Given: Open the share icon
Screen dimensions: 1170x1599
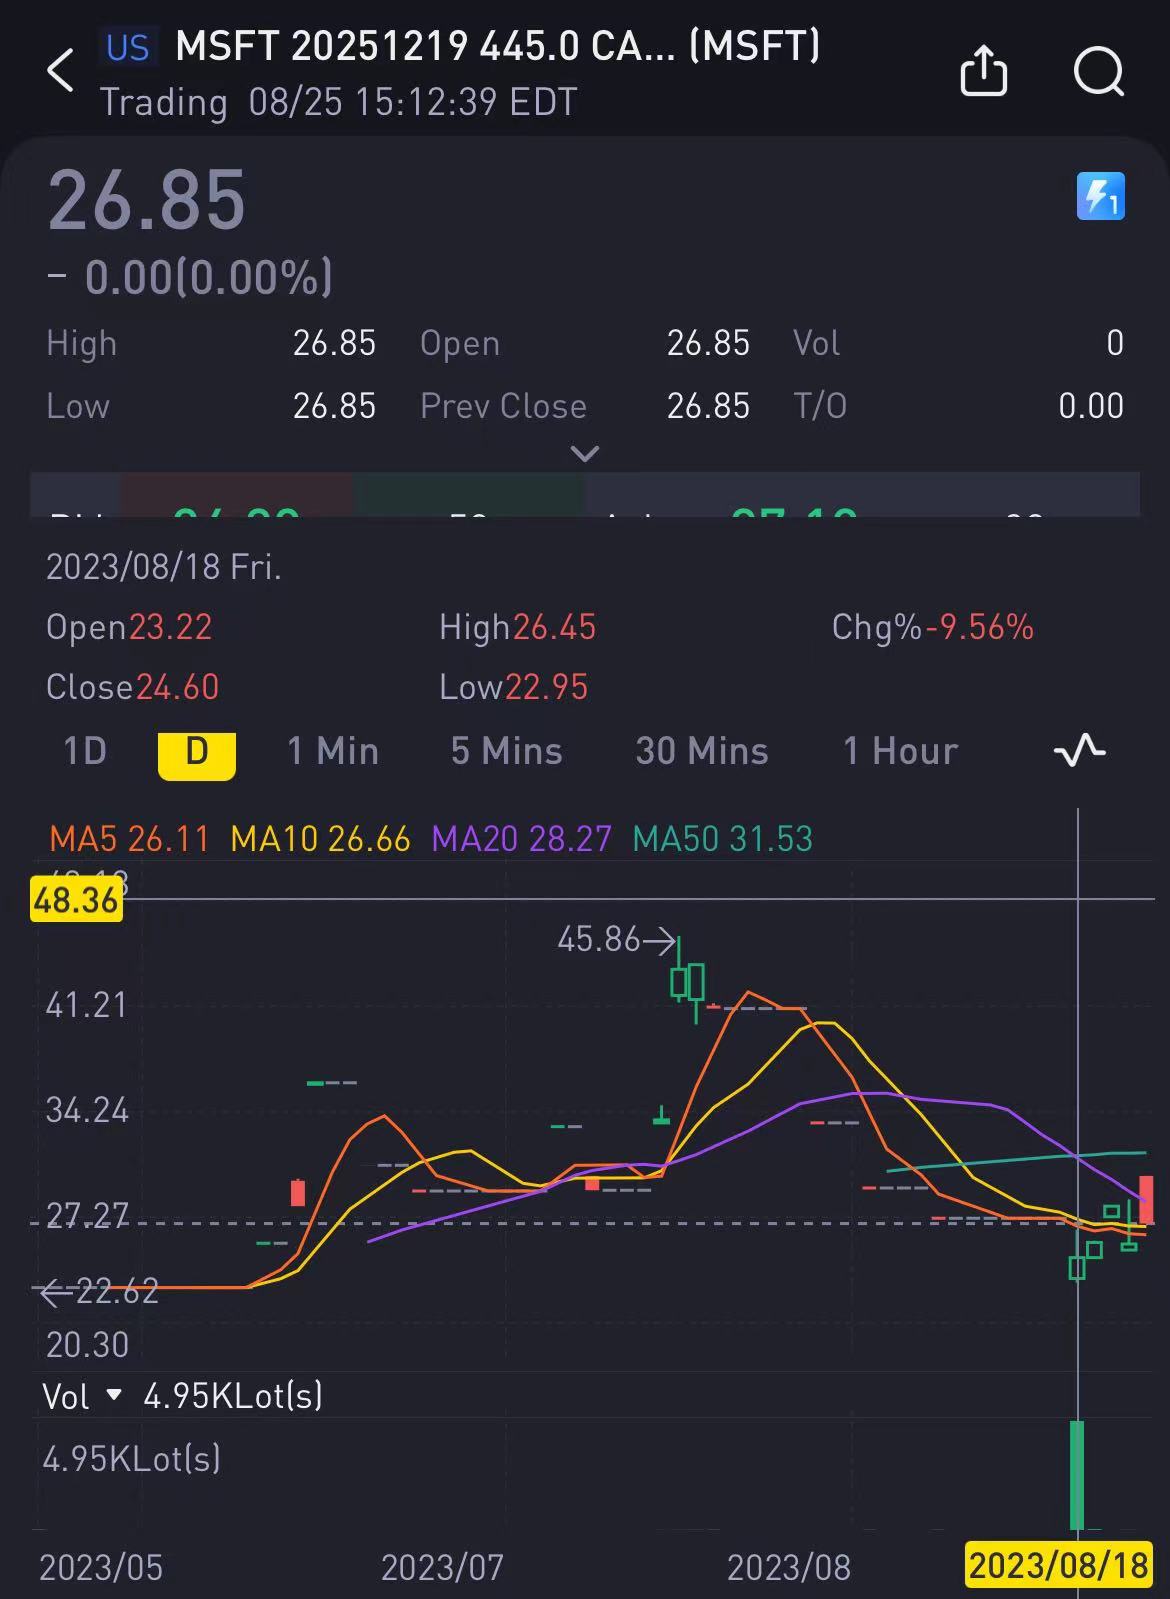Looking at the screenshot, I should (x=983, y=71).
